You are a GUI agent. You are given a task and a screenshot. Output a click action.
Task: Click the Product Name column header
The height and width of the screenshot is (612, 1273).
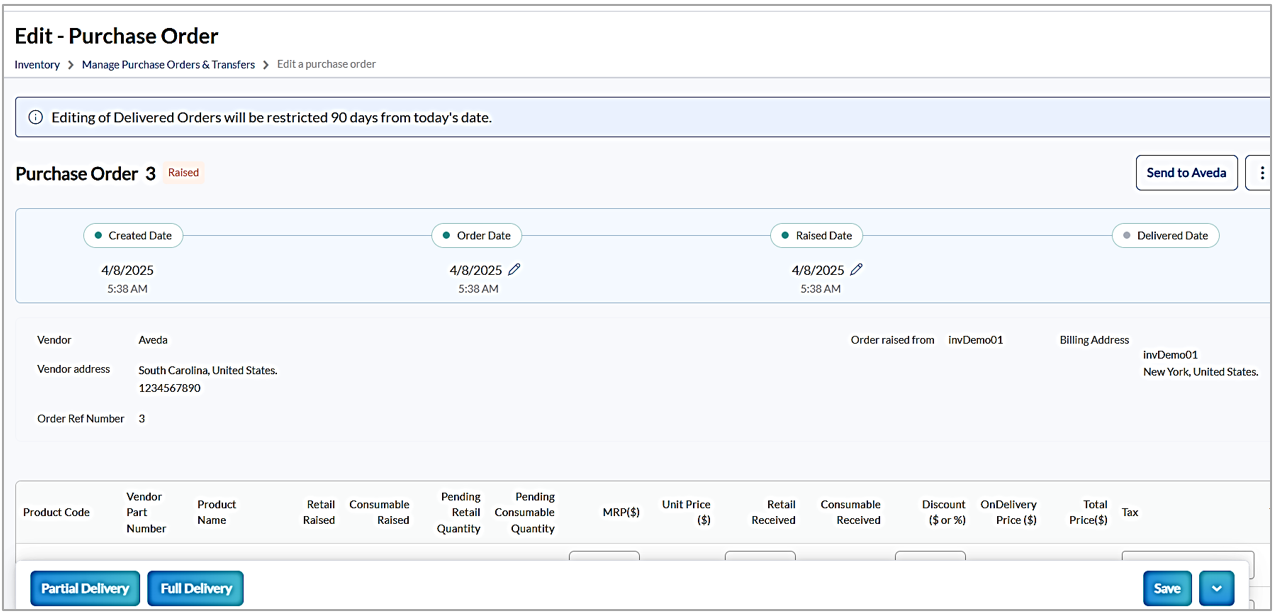coord(216,512)
